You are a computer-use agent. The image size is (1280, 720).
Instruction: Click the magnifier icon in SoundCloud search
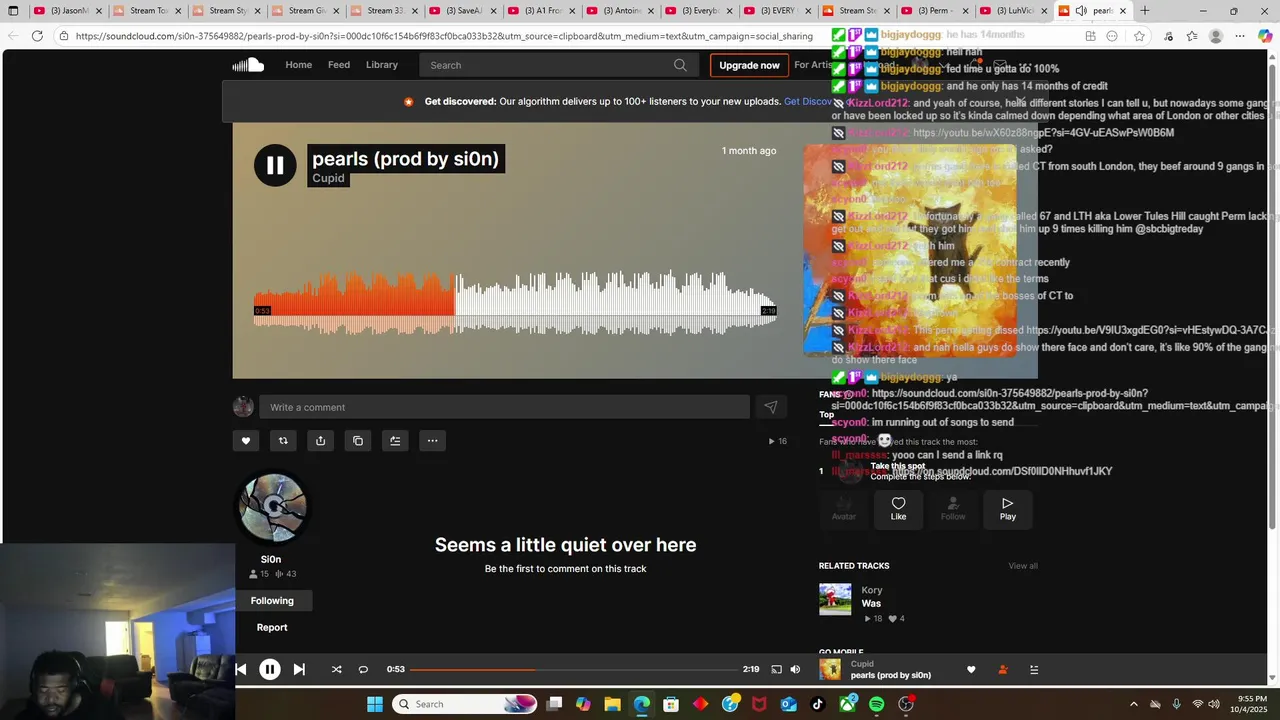[680, 65]
